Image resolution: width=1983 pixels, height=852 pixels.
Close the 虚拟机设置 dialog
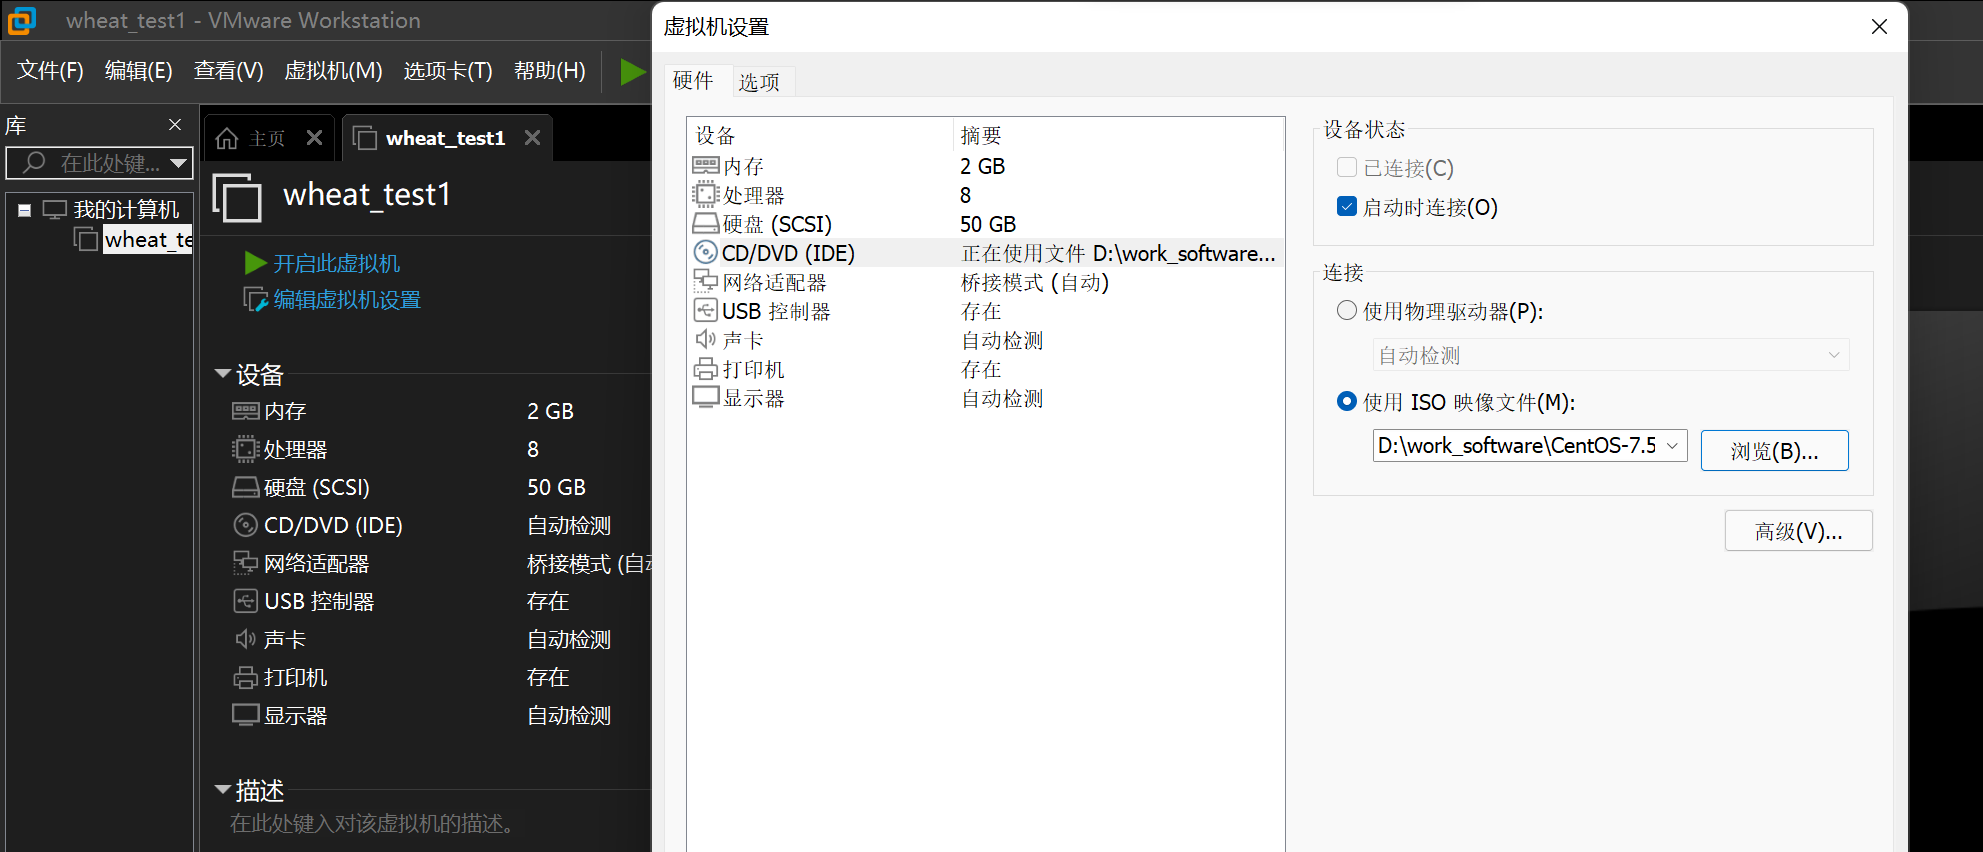click(1879, 27)
